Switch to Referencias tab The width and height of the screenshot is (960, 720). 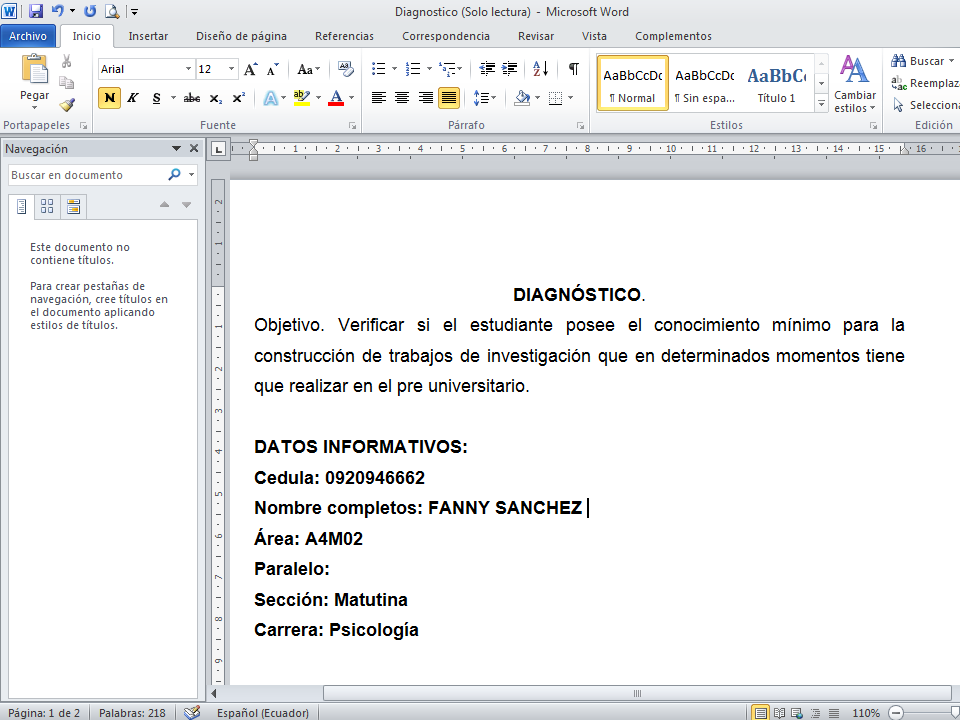point(344,36)
